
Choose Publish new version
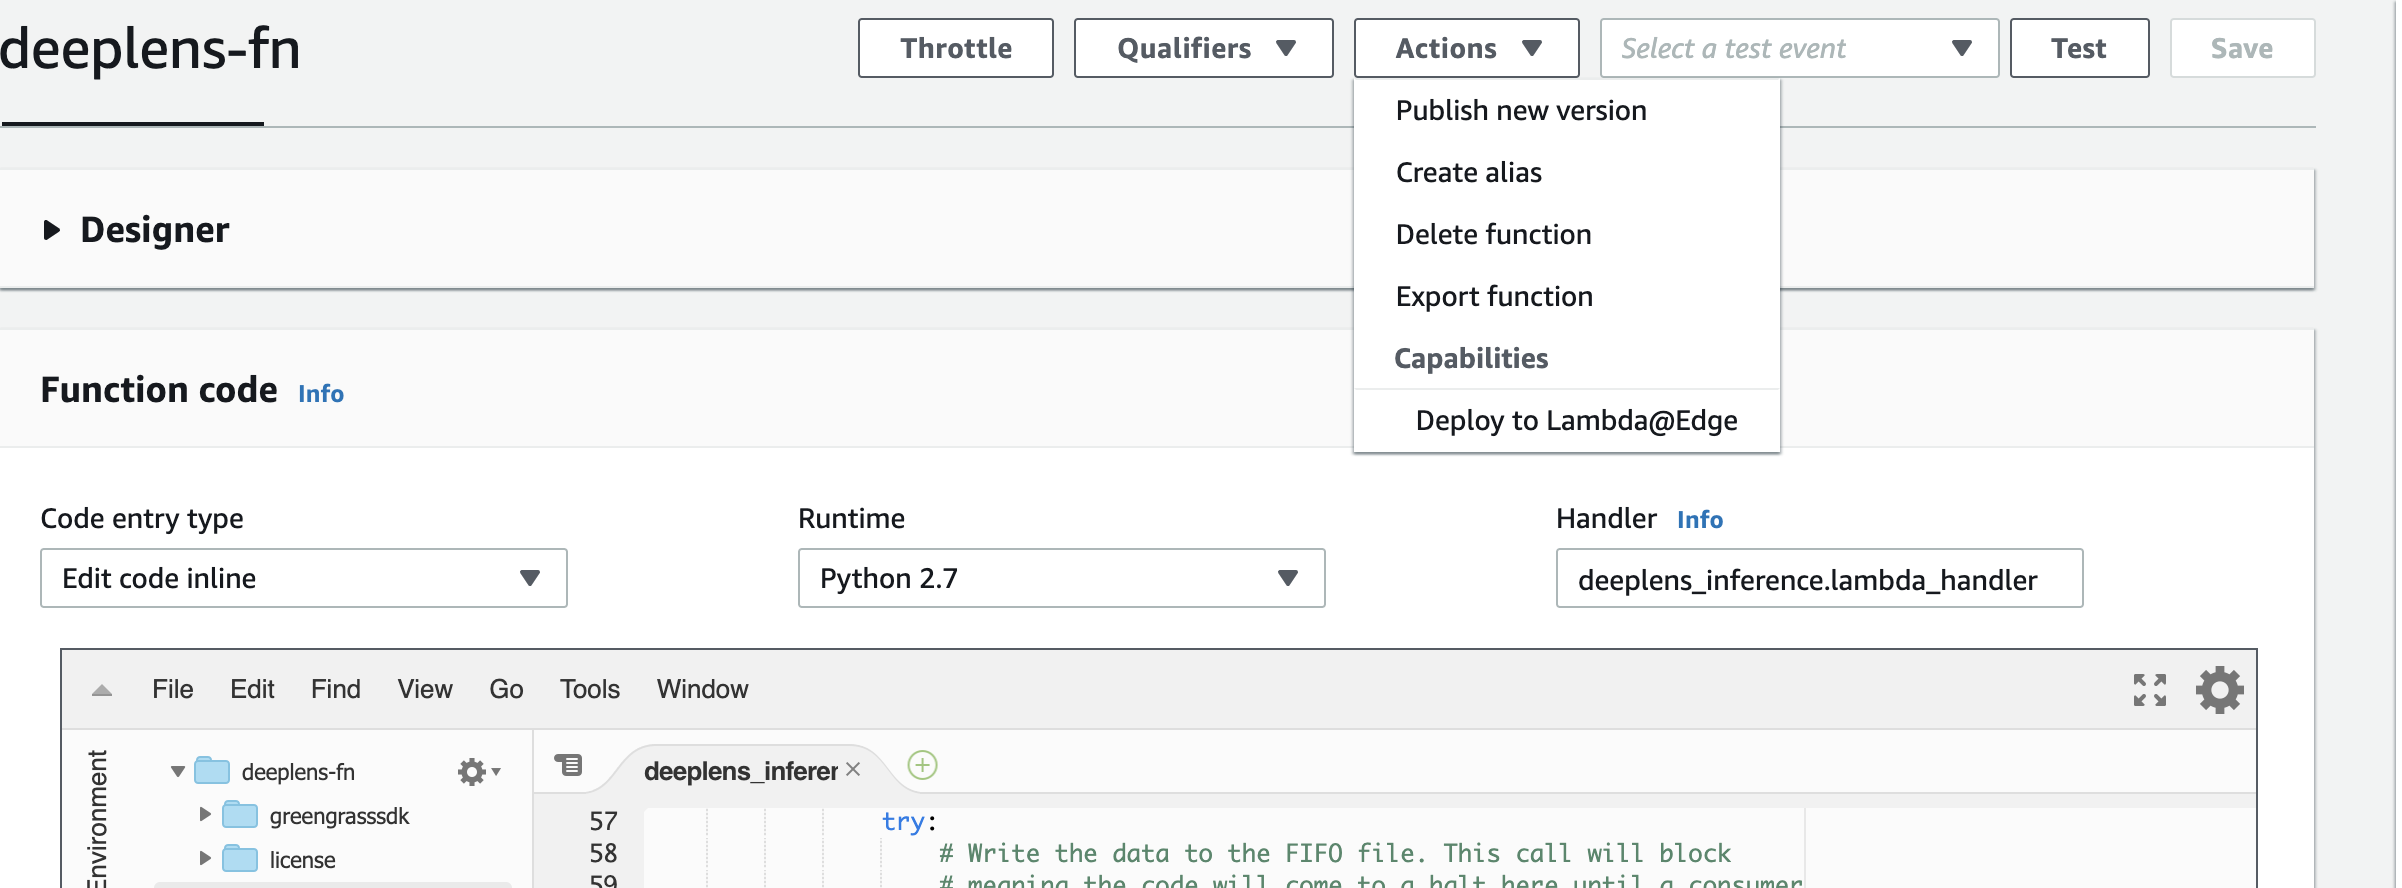(x=1521, y=110)
